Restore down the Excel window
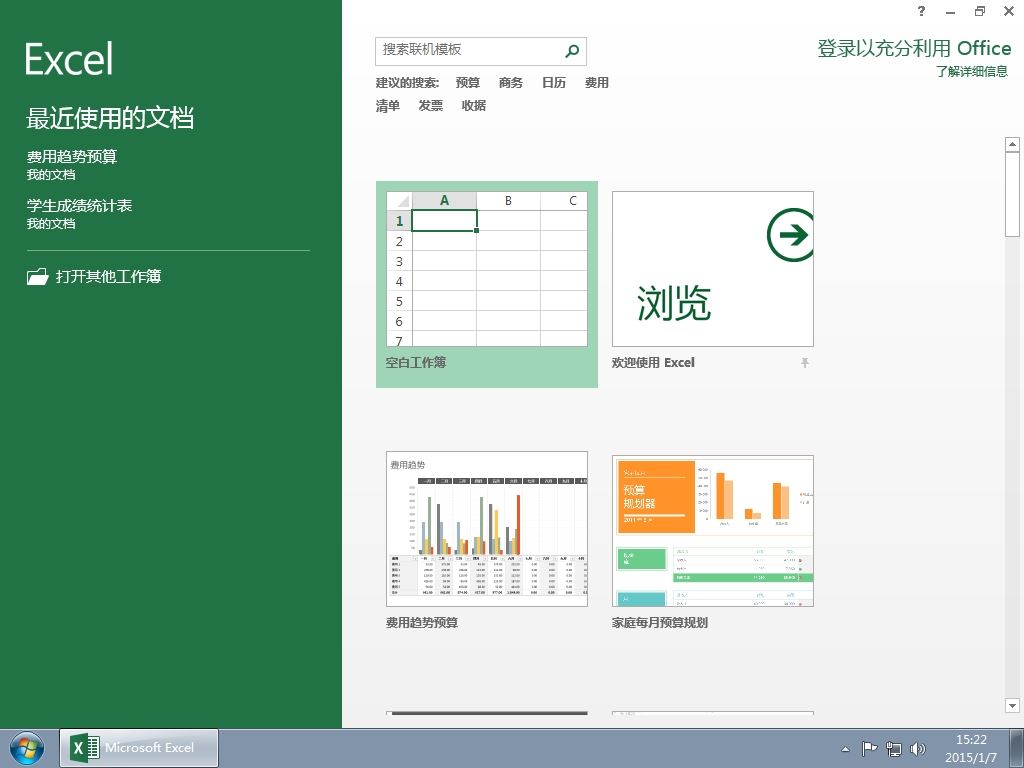Image resolution: width=1024 pixels, height=768 pixels. click(980, 11)
